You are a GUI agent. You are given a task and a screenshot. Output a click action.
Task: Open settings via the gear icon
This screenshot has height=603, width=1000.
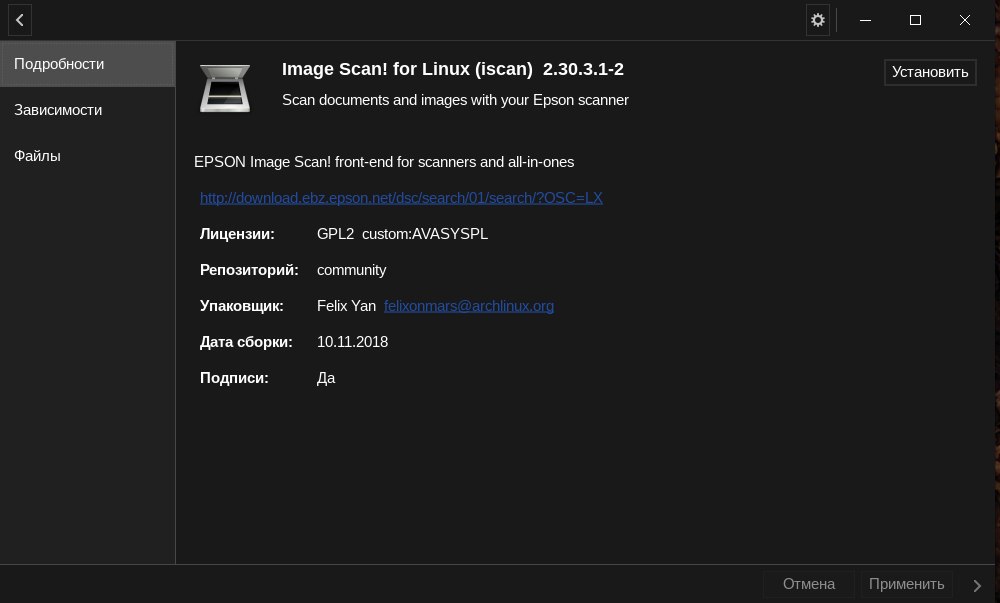tap(818, 20)
